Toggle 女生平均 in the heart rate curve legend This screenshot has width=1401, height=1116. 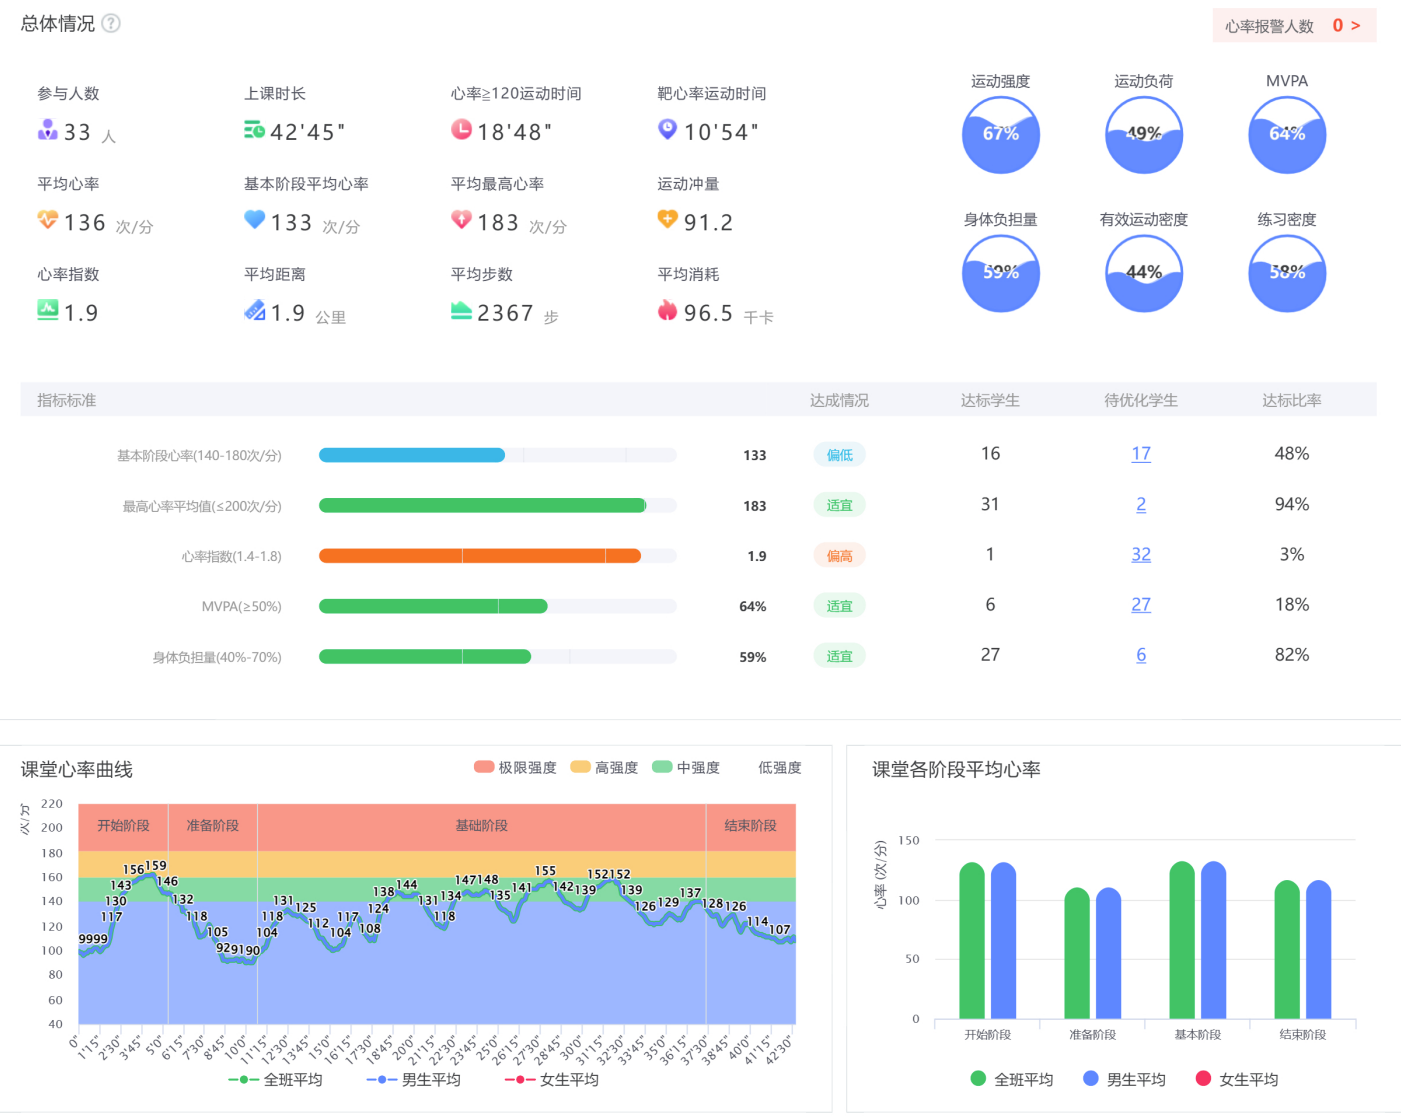552,1080
